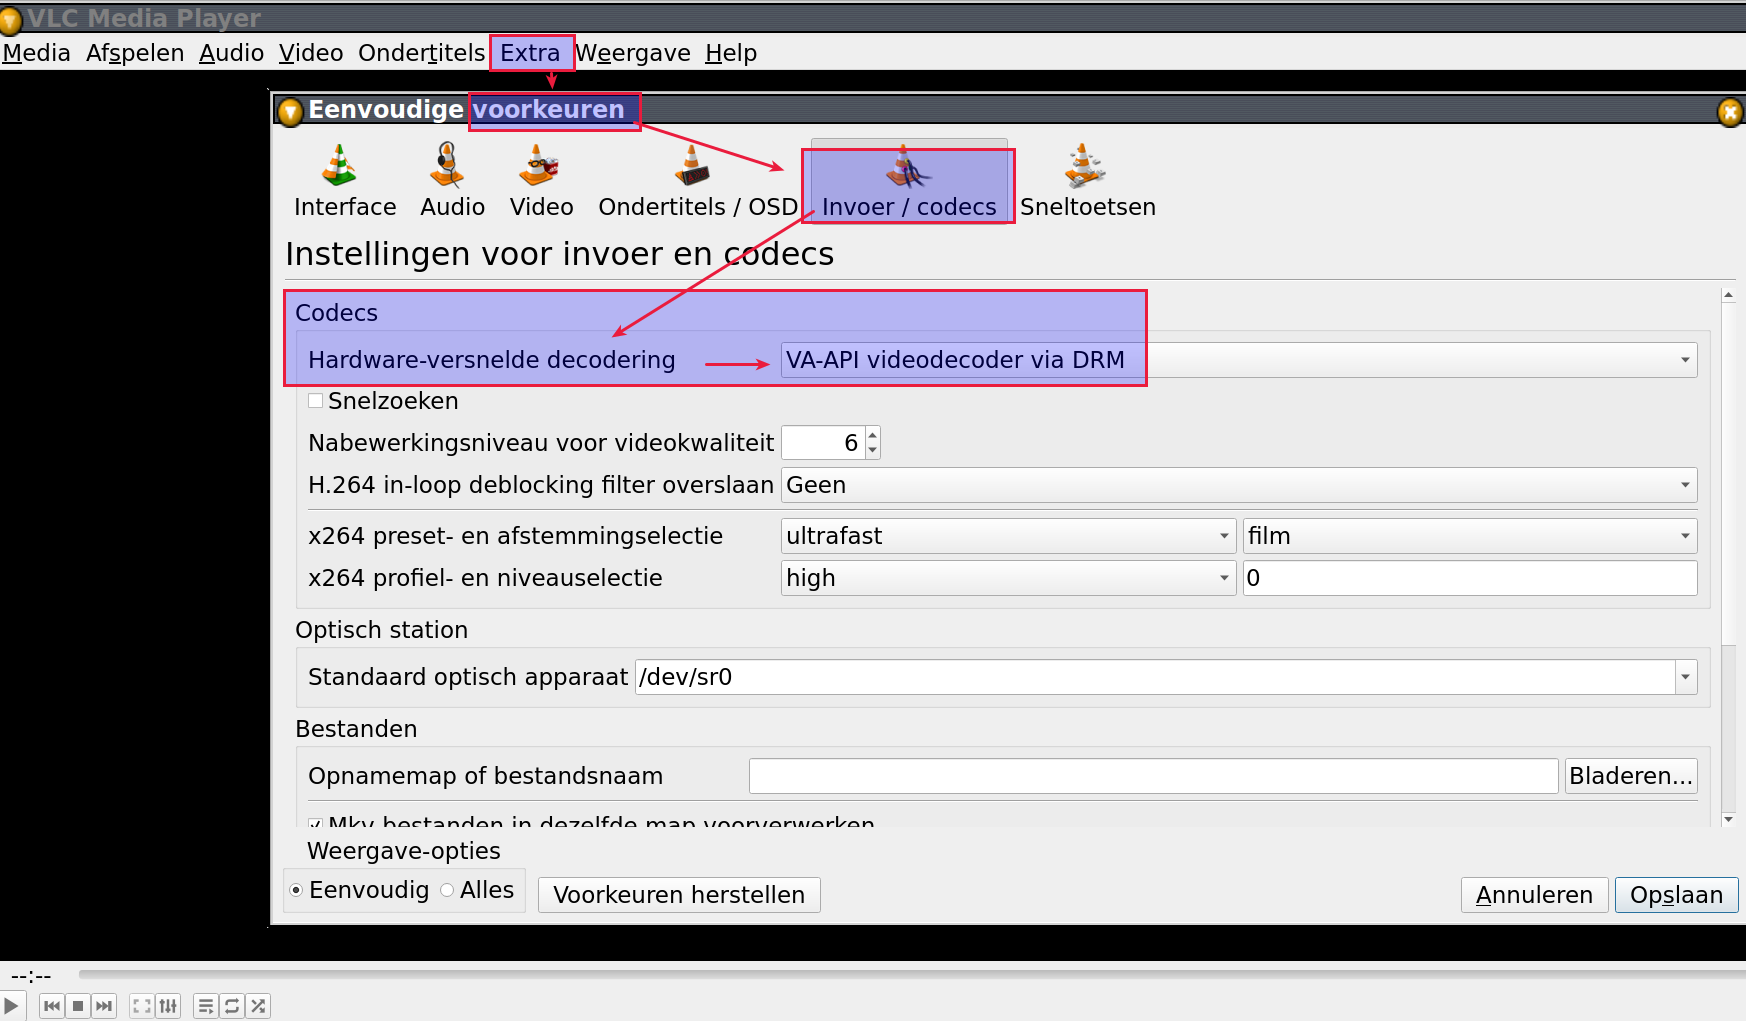
Task: Open the Interface preferences category
Action: (345, 182)
